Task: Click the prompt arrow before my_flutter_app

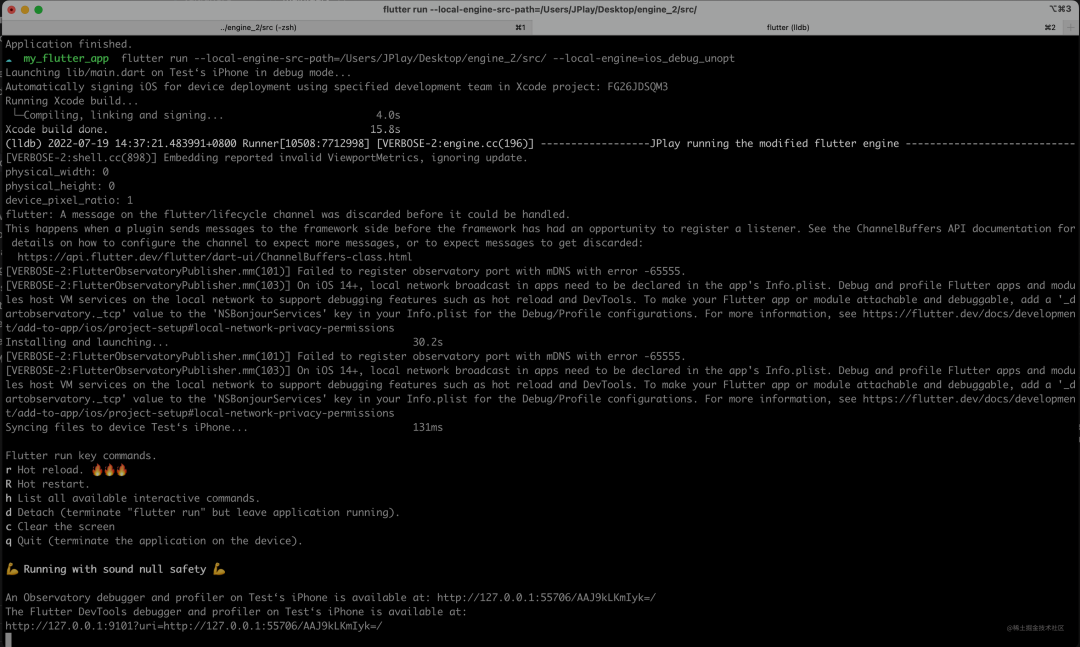Action: point(9,59)
